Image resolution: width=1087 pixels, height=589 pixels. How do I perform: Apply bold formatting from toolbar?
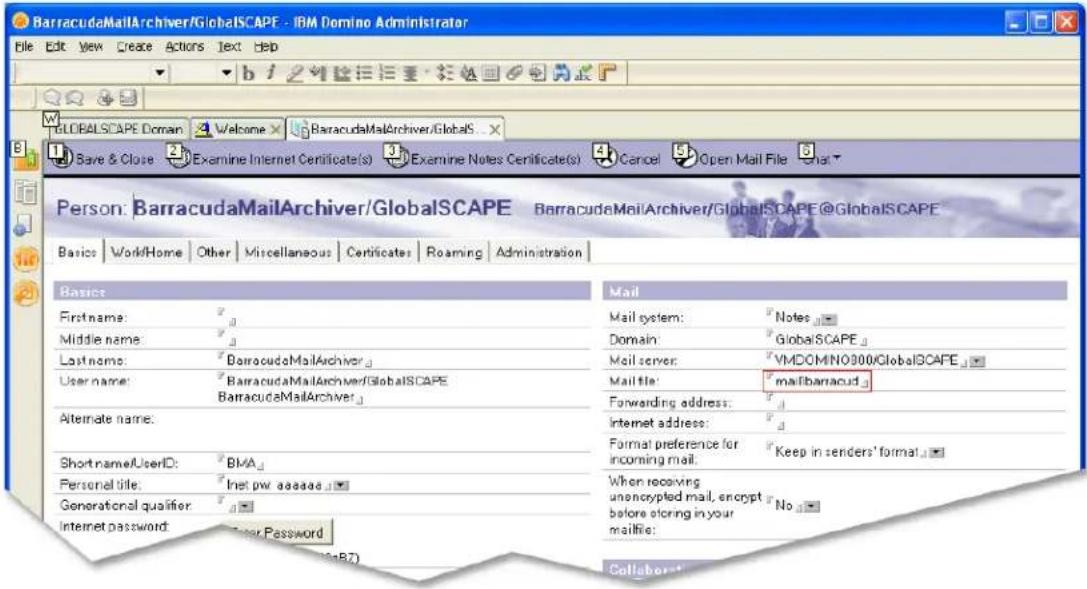click(x=248, y=73)
